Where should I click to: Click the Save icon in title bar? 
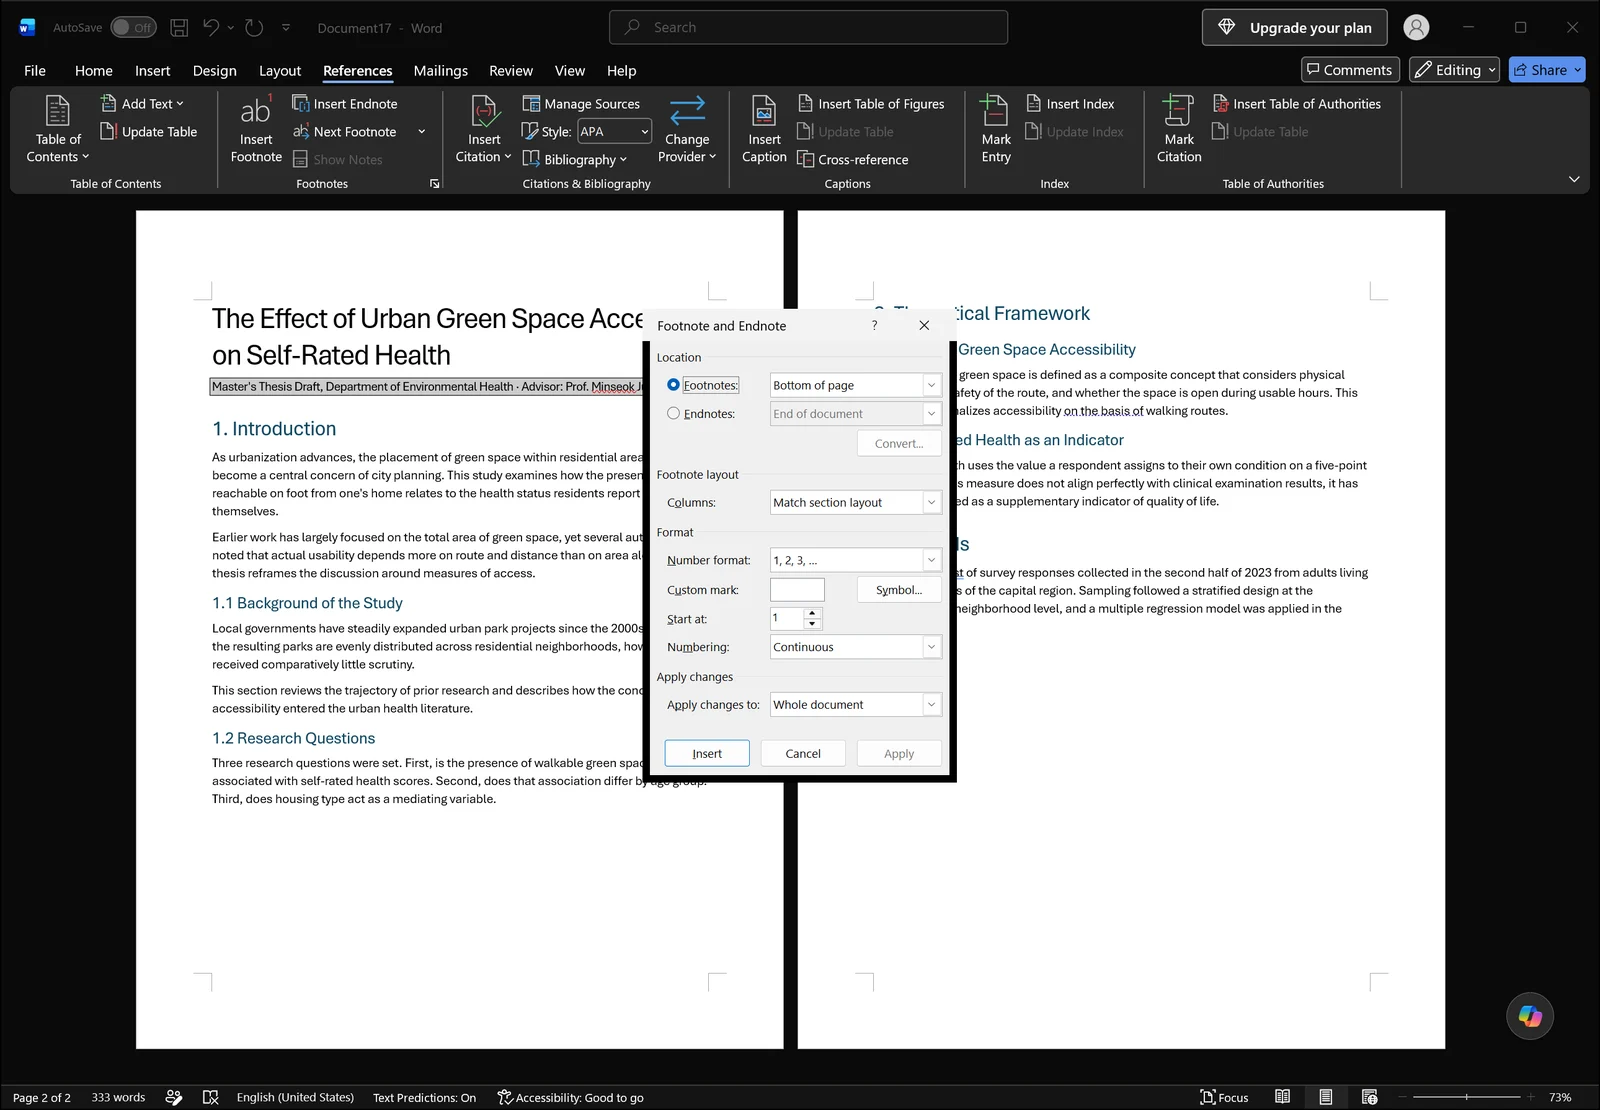click(x=179, y=28)
